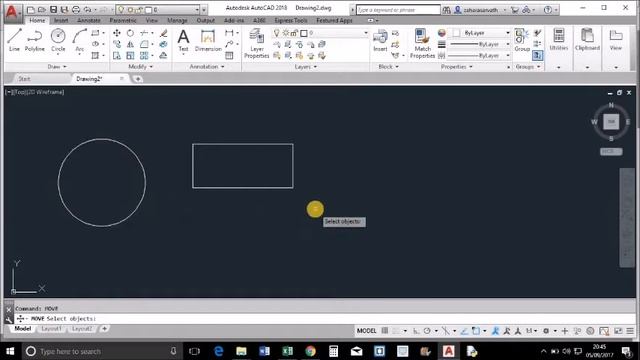
Task: Toggle grid display in status bar
Action: 384,331
